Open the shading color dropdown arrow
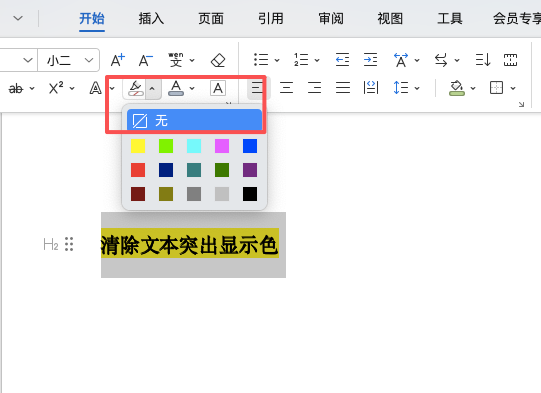This screenshot has height=393, width=541. 473,89
